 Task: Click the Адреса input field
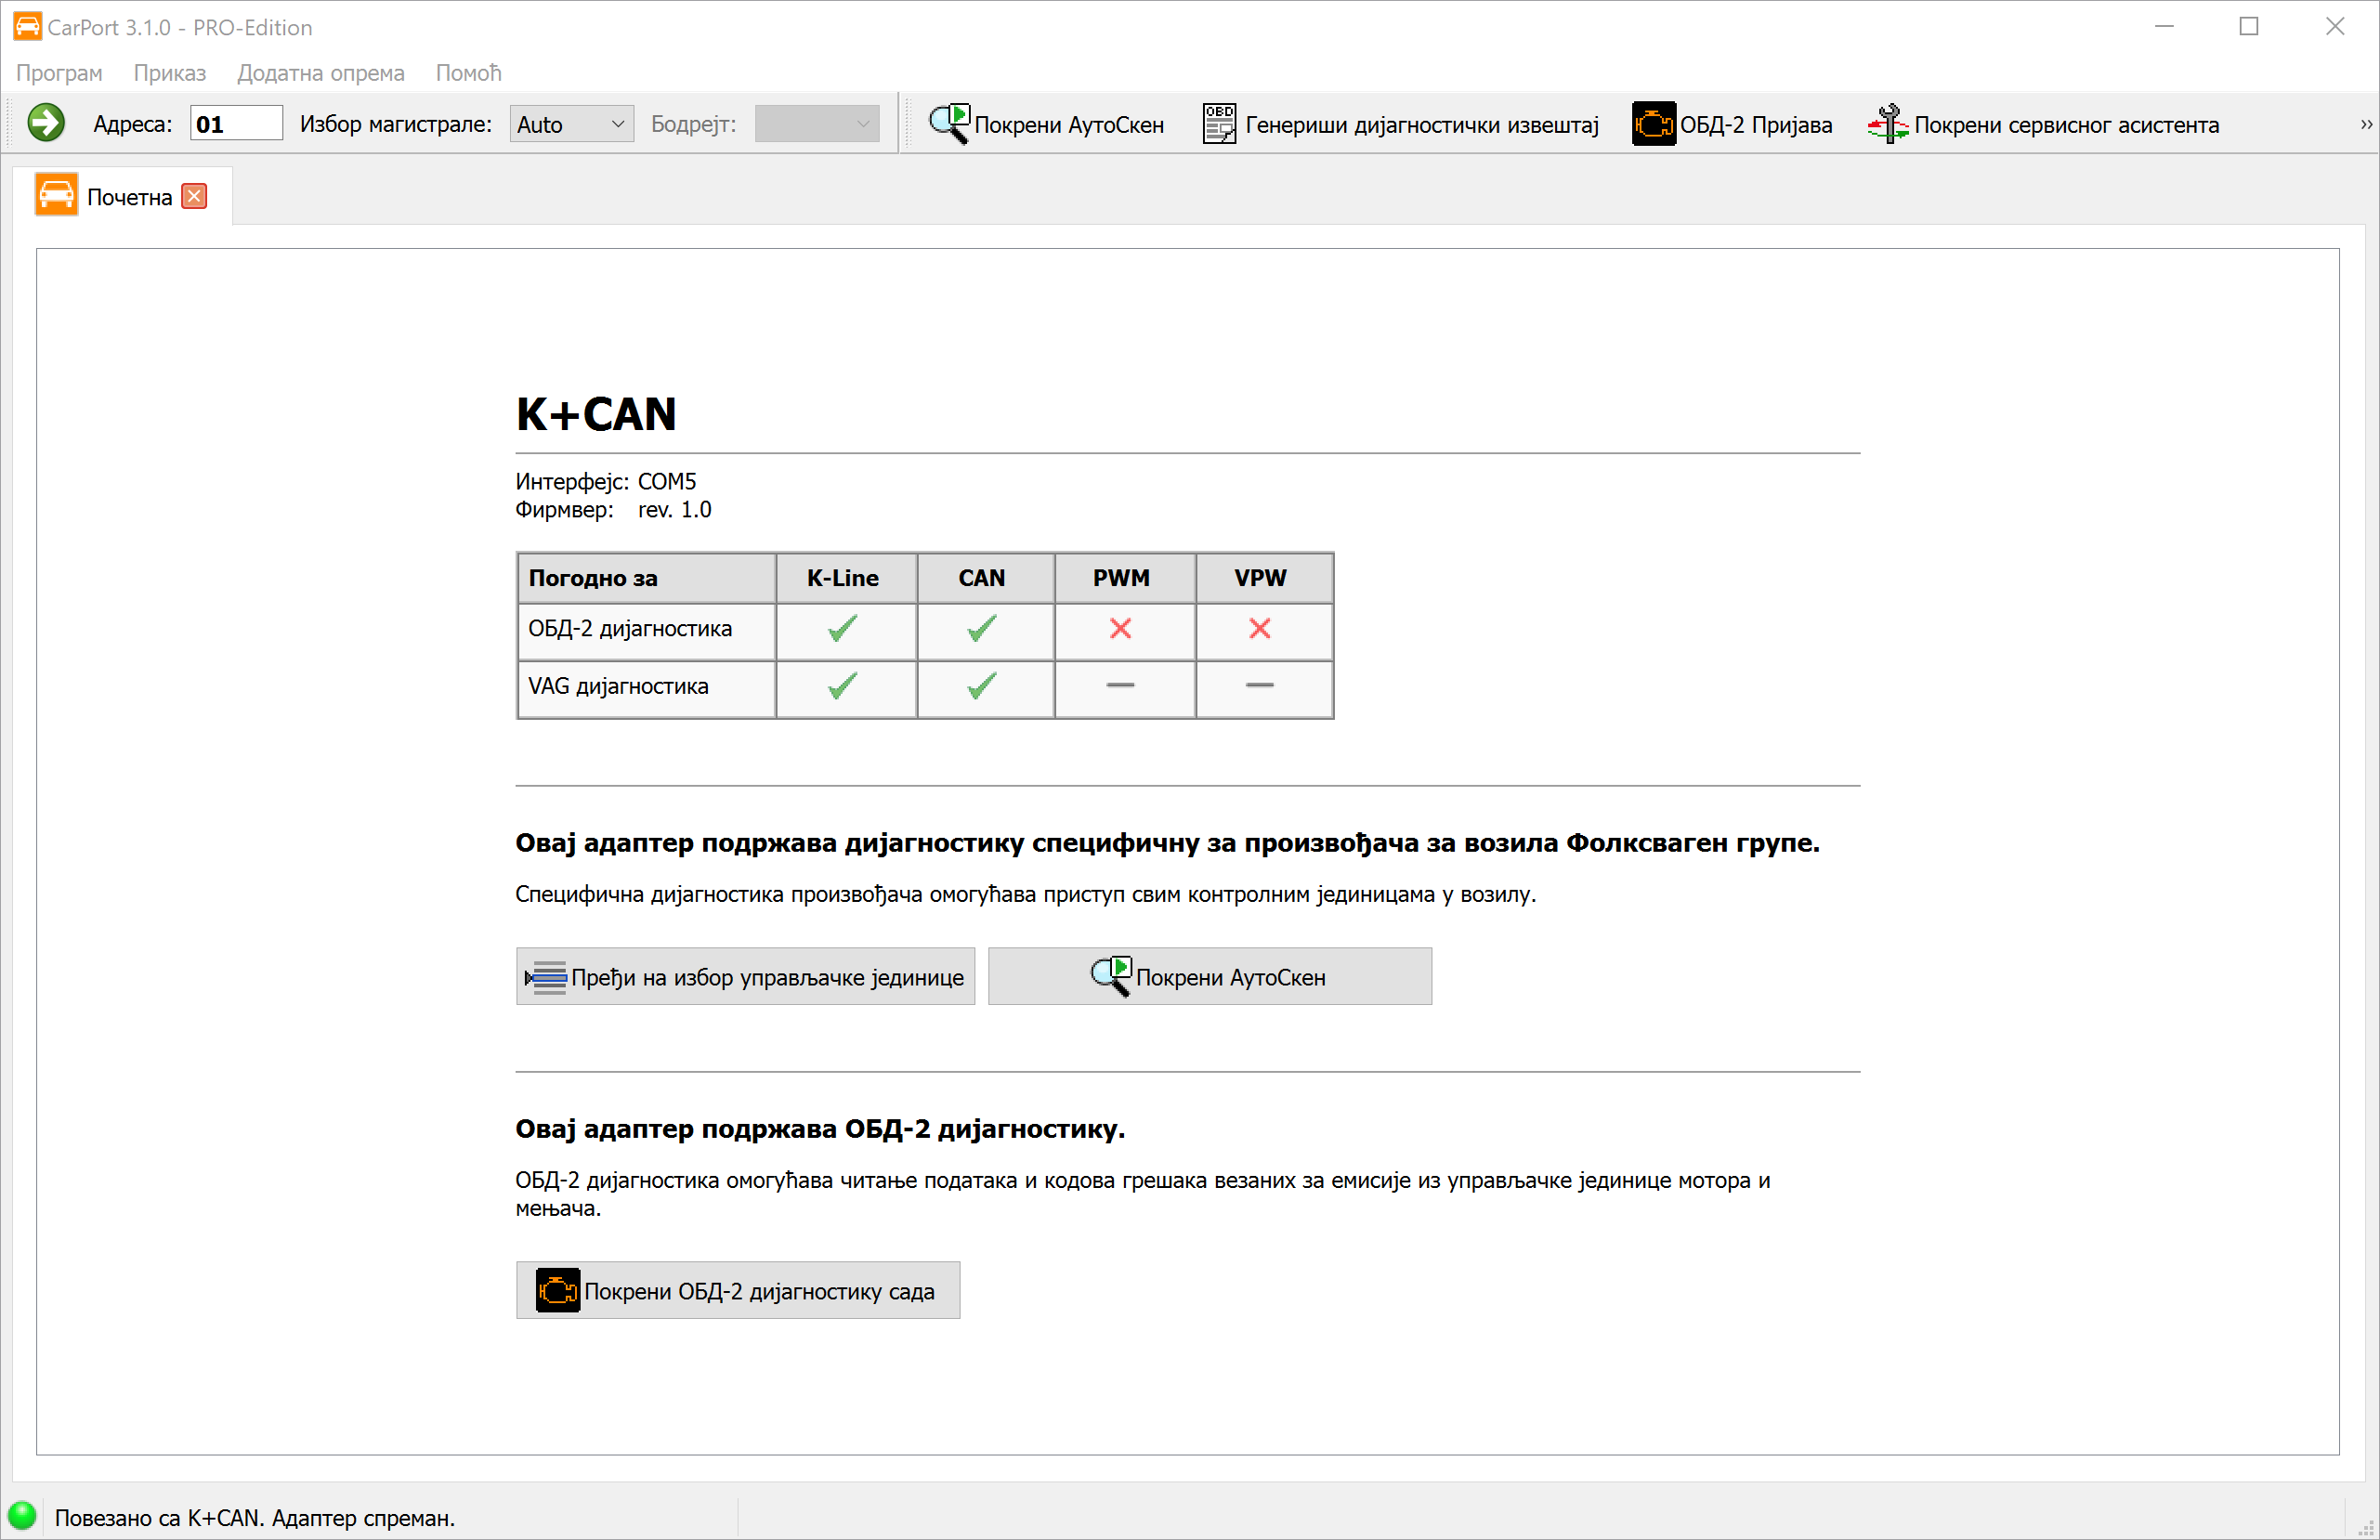(236, 124)
